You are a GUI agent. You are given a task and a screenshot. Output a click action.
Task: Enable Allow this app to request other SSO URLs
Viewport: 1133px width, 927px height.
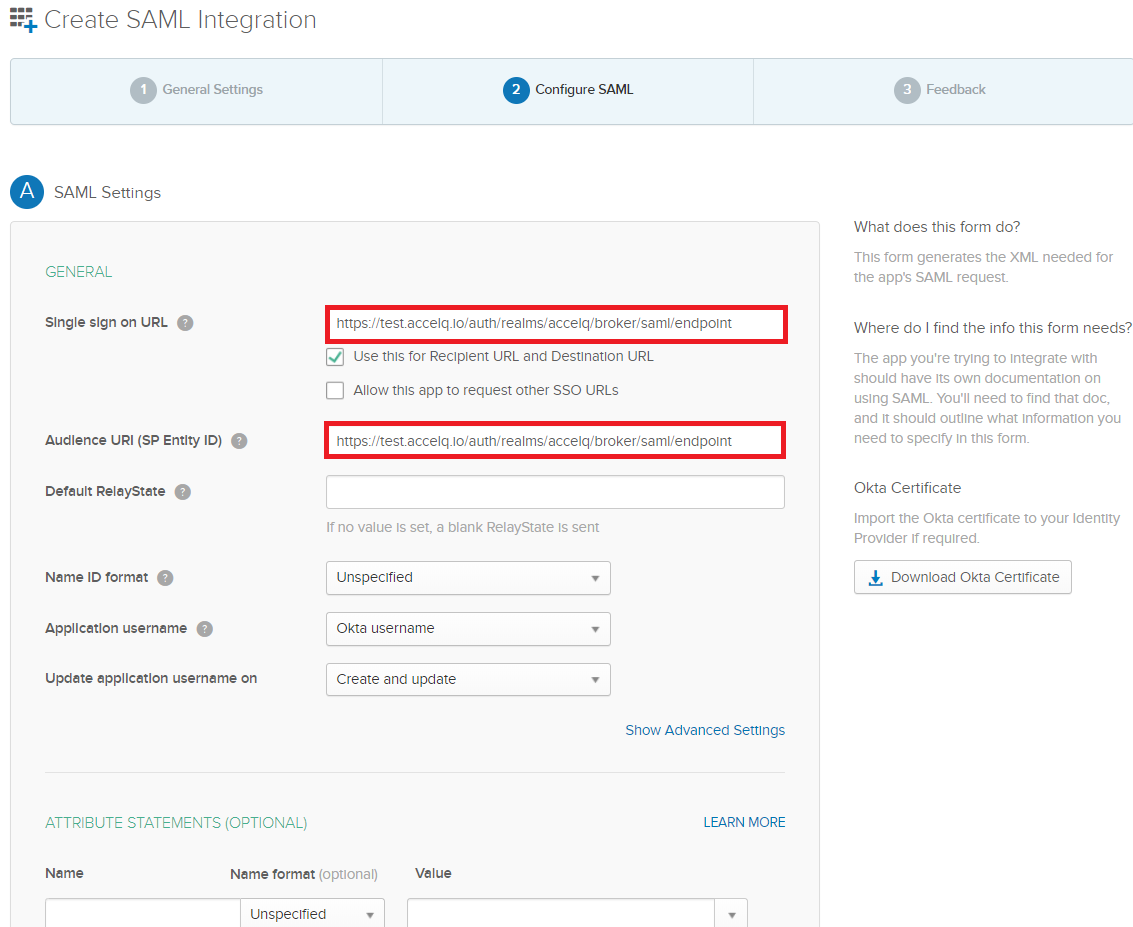[335, 391]
